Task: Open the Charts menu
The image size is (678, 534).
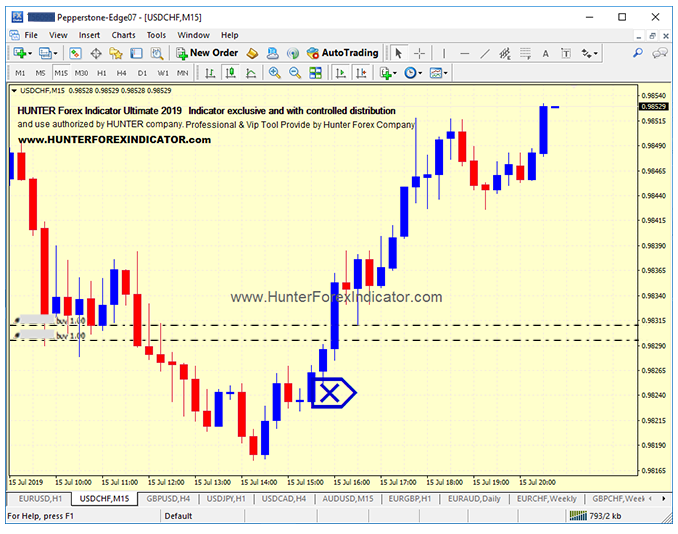Action: click(x=123, y=35)
